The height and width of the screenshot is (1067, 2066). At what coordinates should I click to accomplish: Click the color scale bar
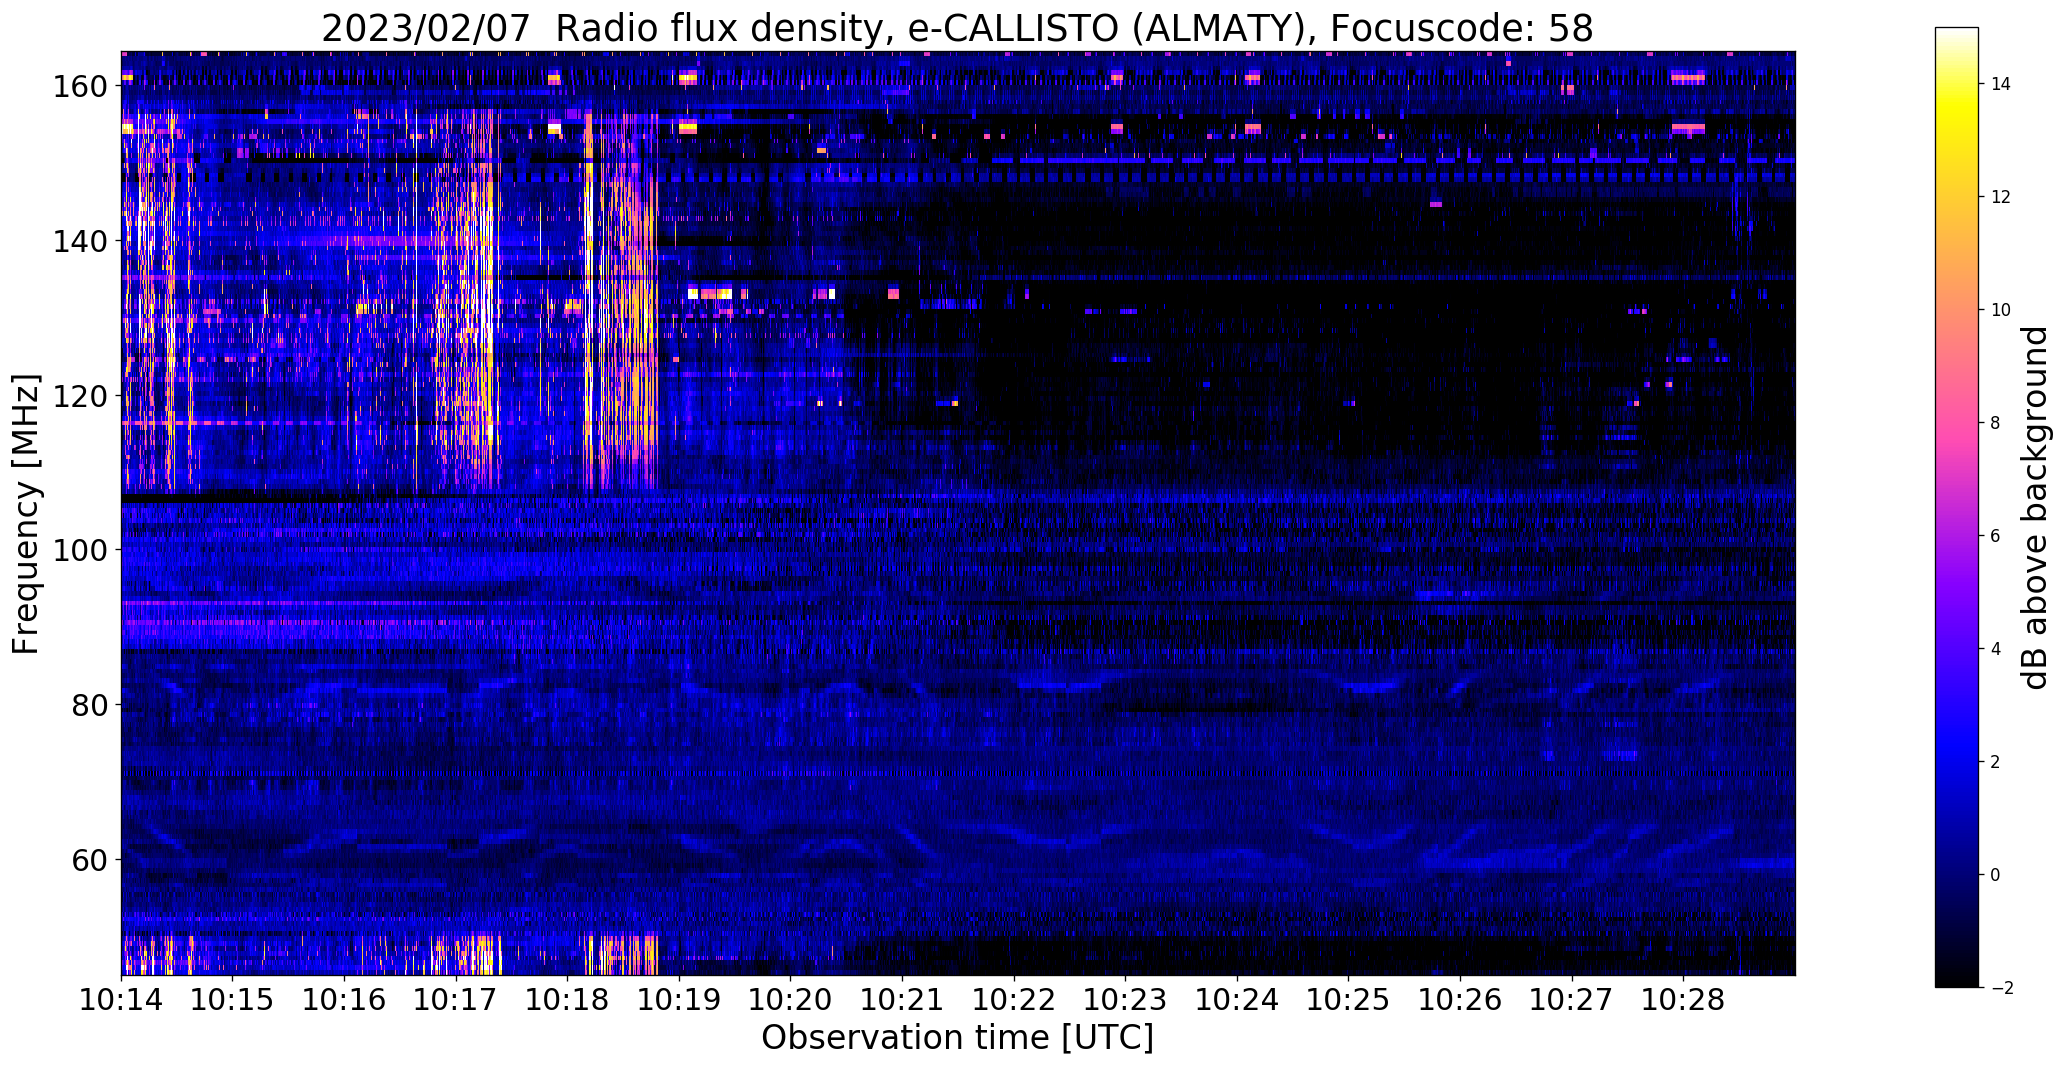(1957, 508)
